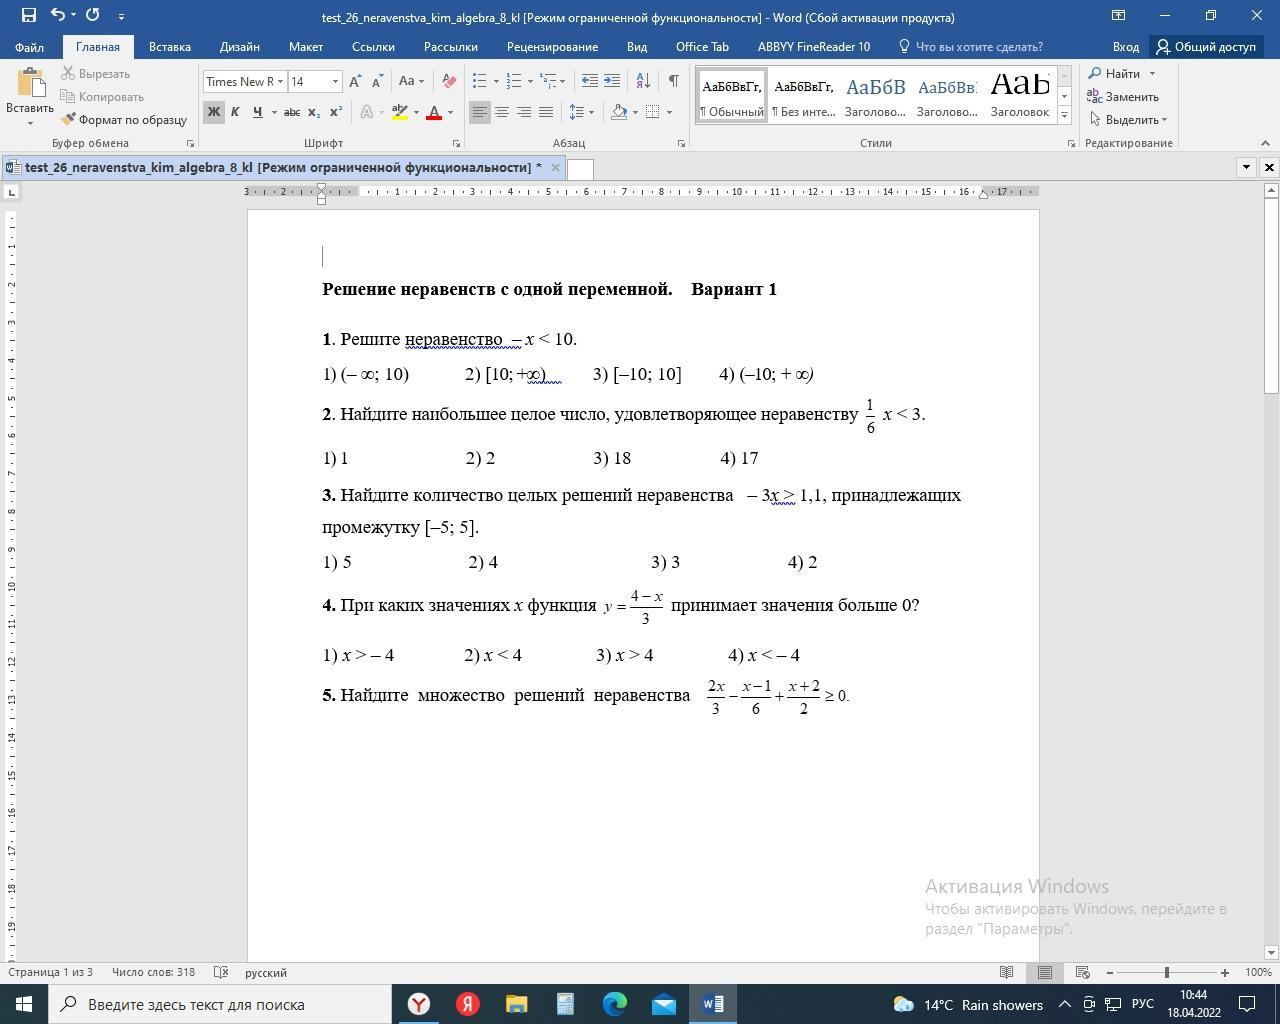1280x1024 pixels.
Task: Toggle align left paragraph alignment
Action: 480,112
